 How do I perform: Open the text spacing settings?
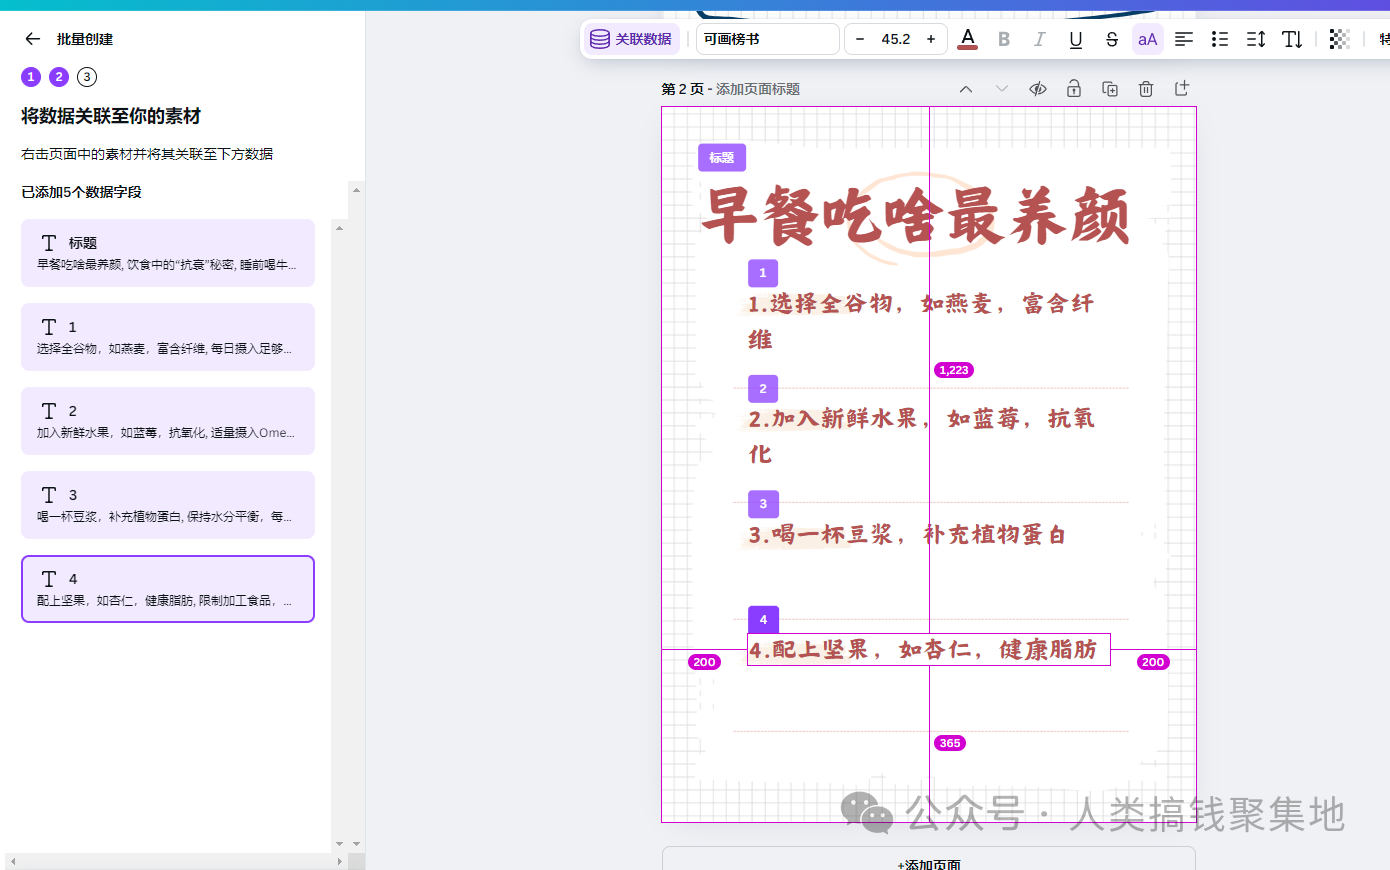click(x=1255, y=39)
